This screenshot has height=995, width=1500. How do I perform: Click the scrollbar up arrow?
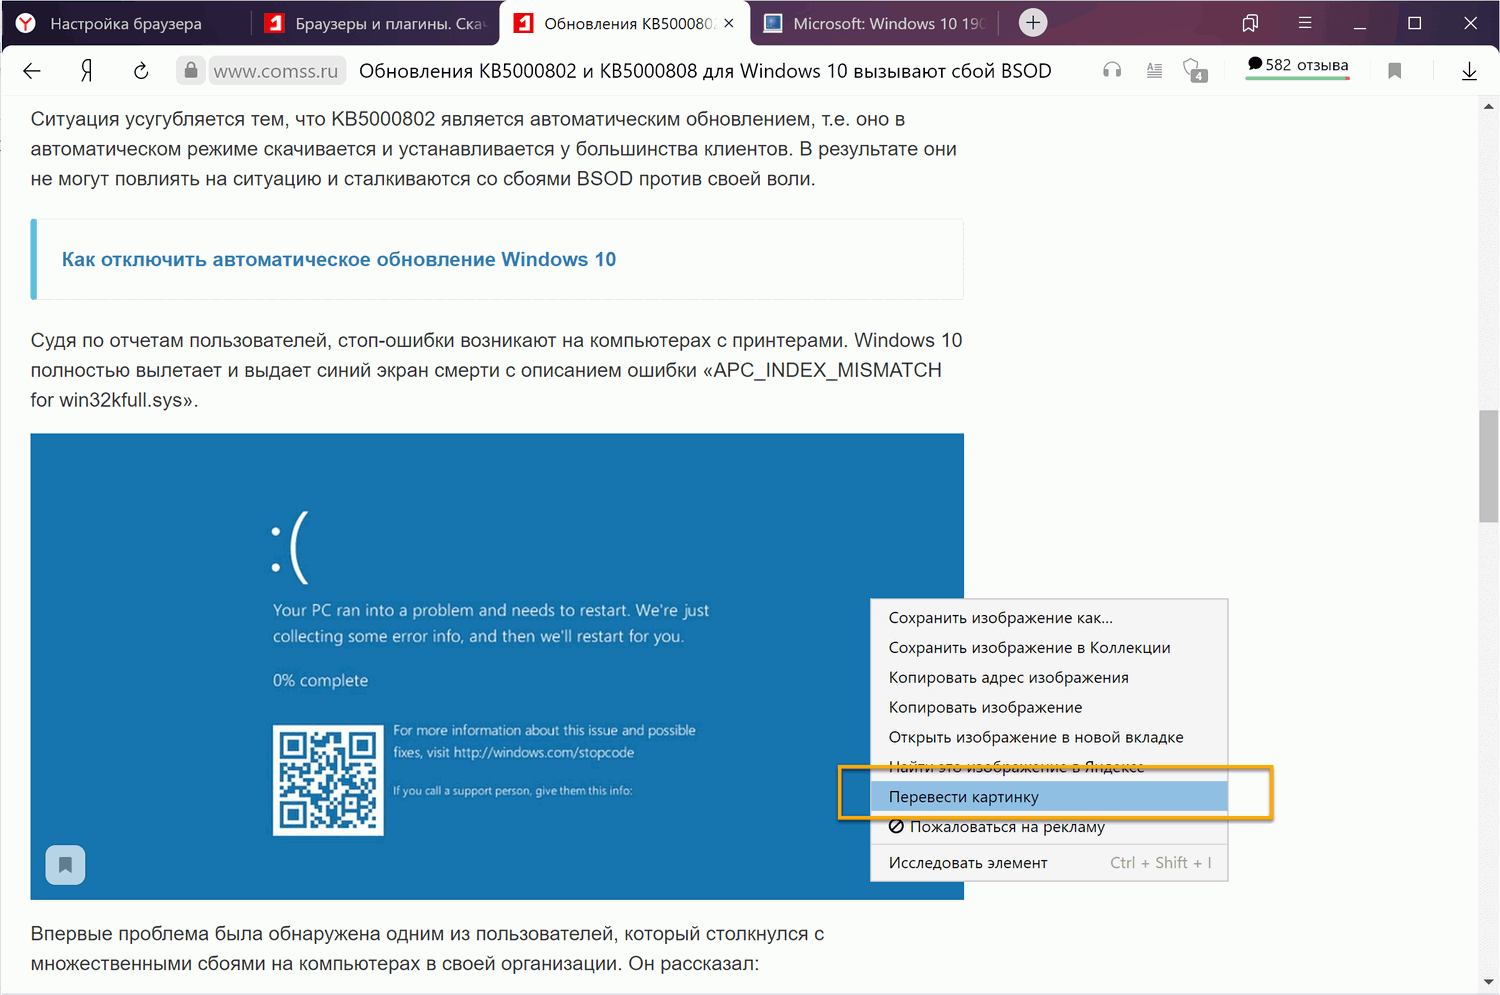(x=1489, y=106)
